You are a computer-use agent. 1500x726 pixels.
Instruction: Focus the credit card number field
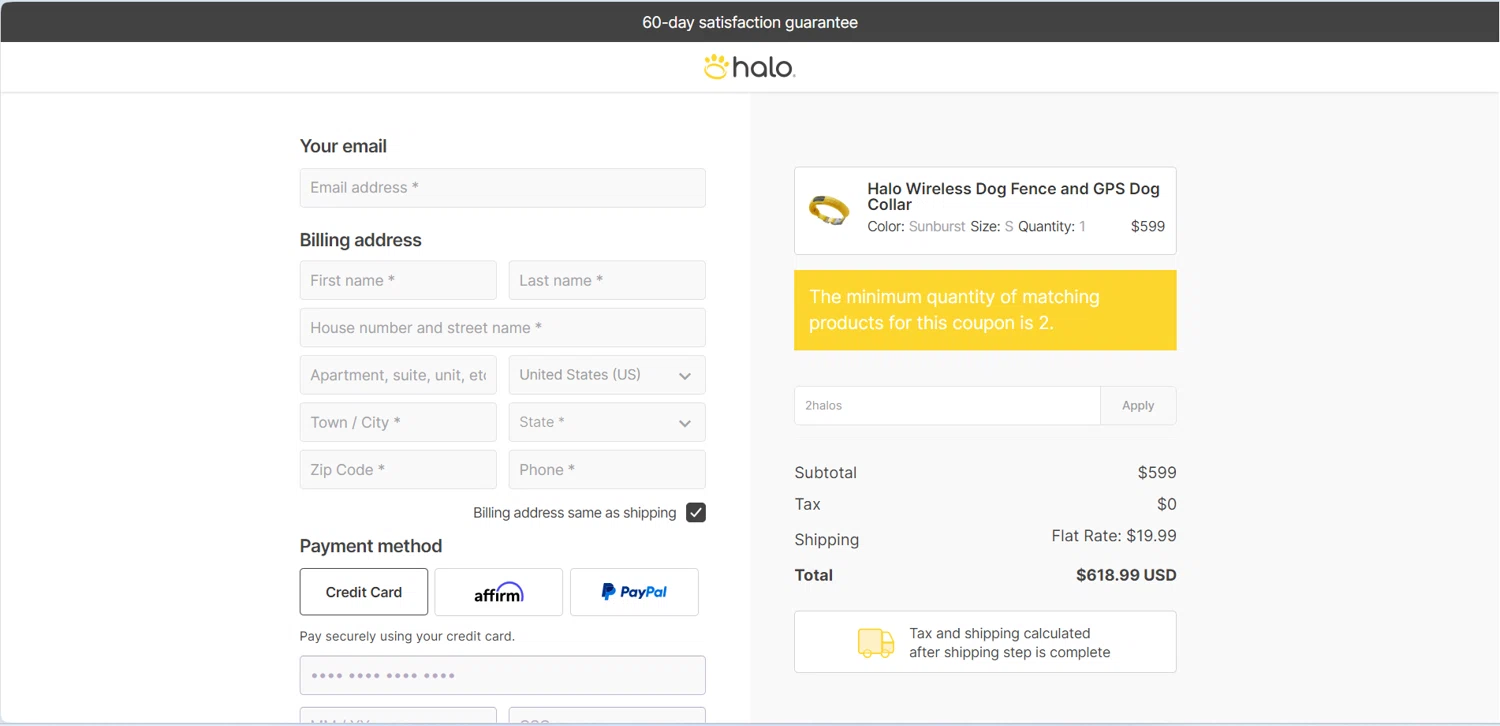pyautogui.click(x=503, y=675)
